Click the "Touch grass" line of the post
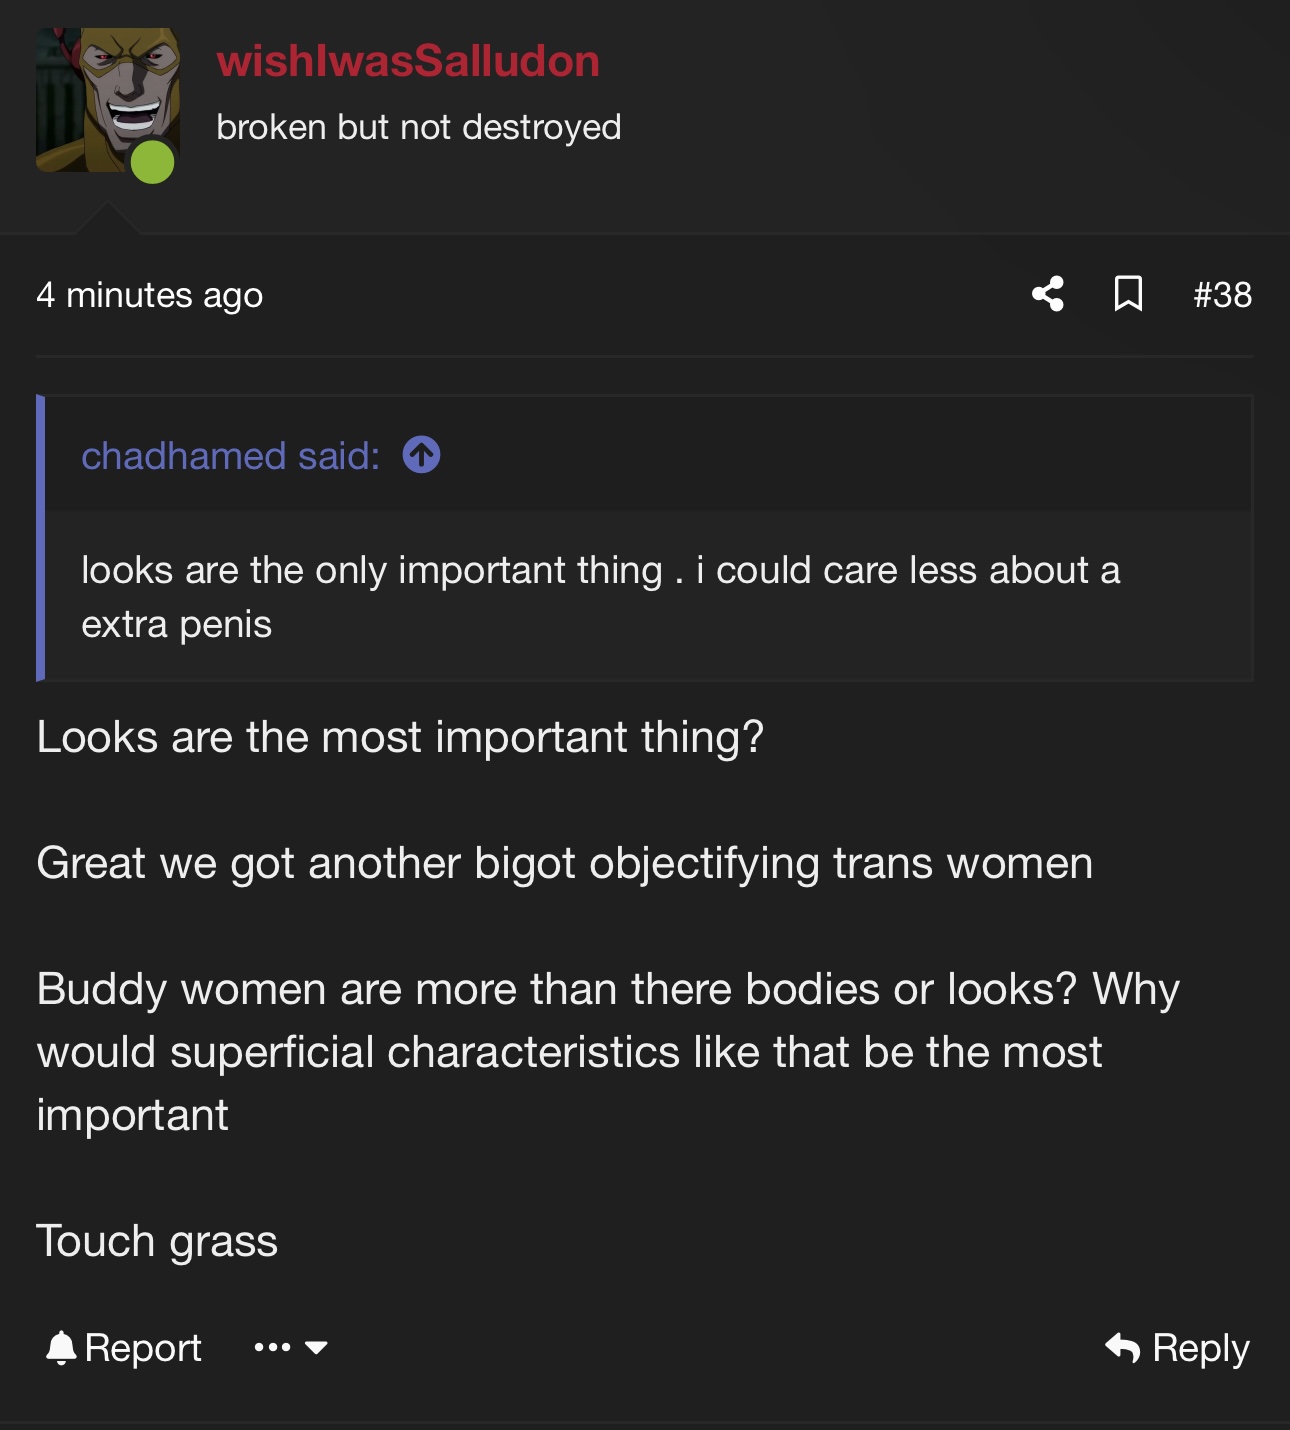This screenshot has height=1430, width=1290. click(x=157, y=1241)
